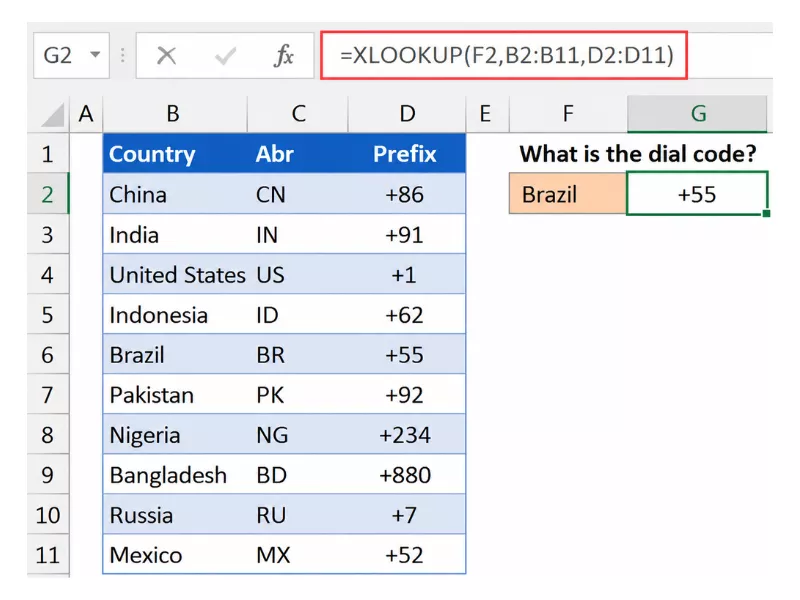Select the IN abbreviation cell
Screen dimensions: 800x600
[298, 234]
